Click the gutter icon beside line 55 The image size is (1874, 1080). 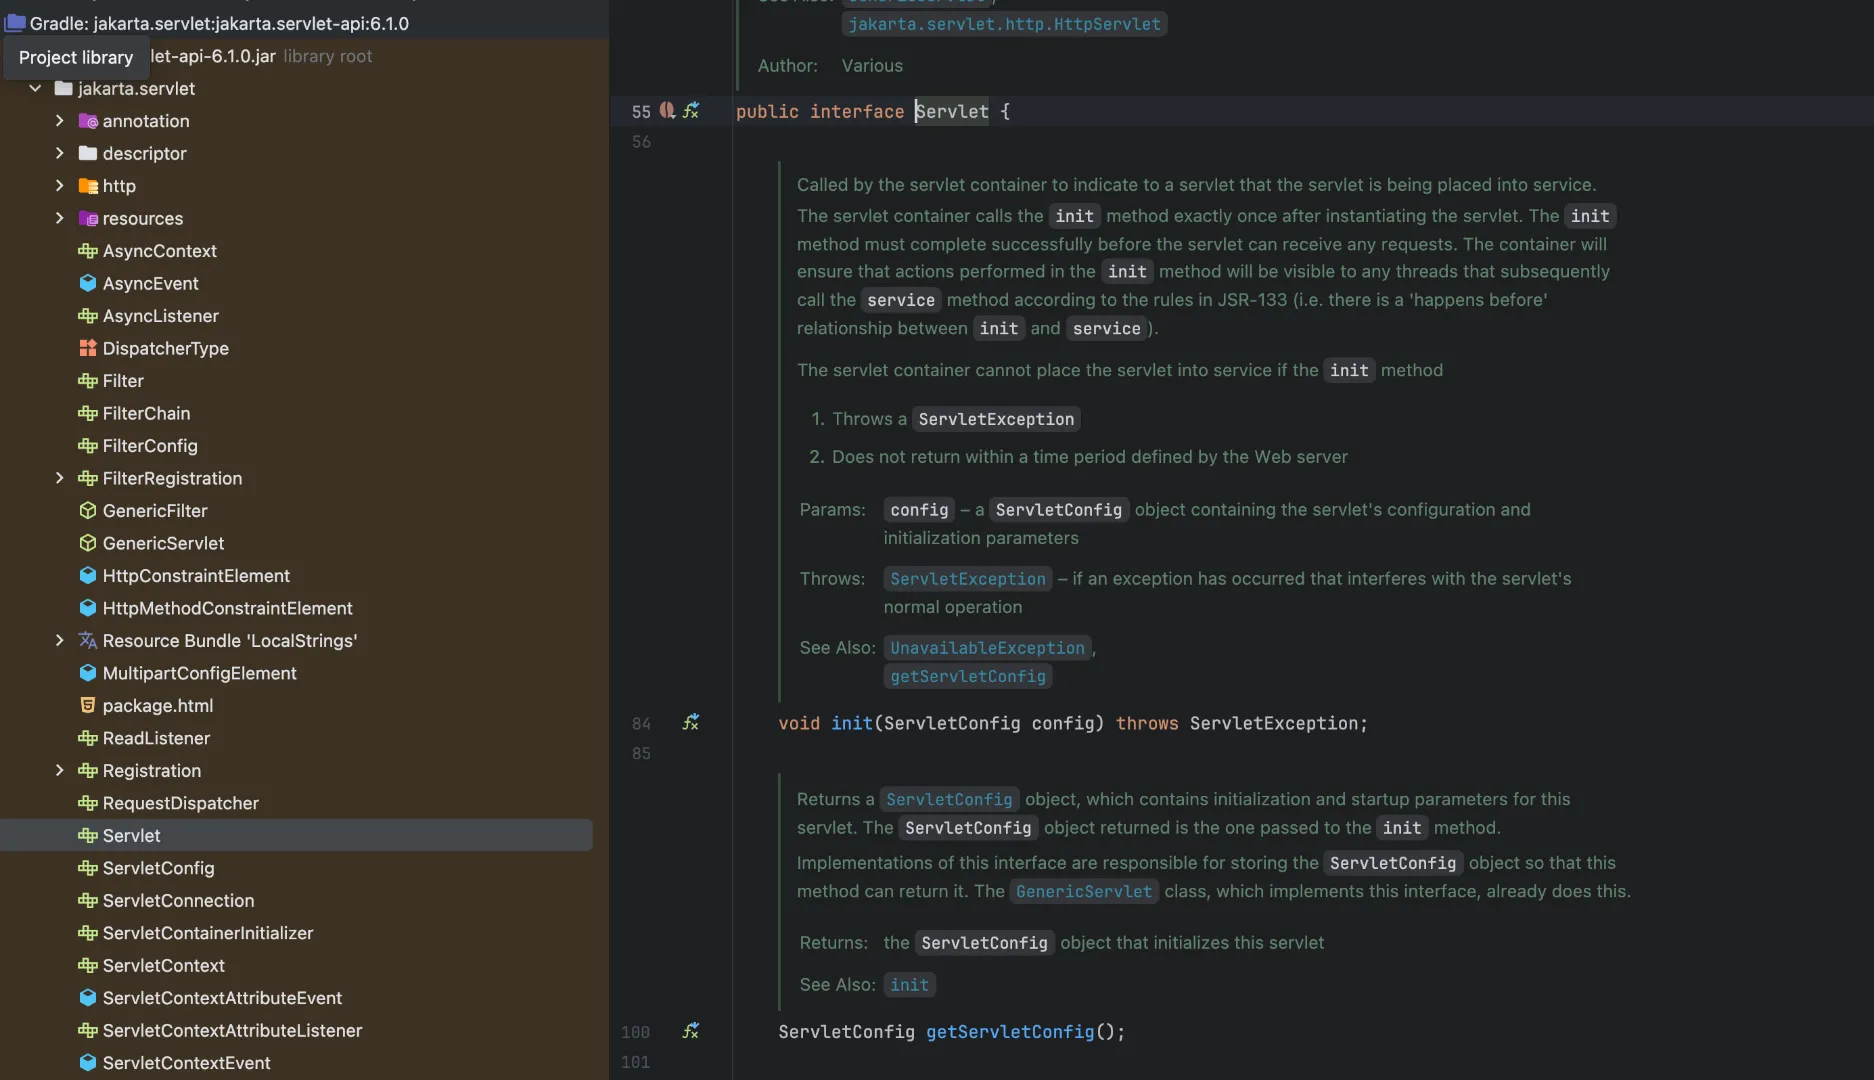tap(667, 111)
